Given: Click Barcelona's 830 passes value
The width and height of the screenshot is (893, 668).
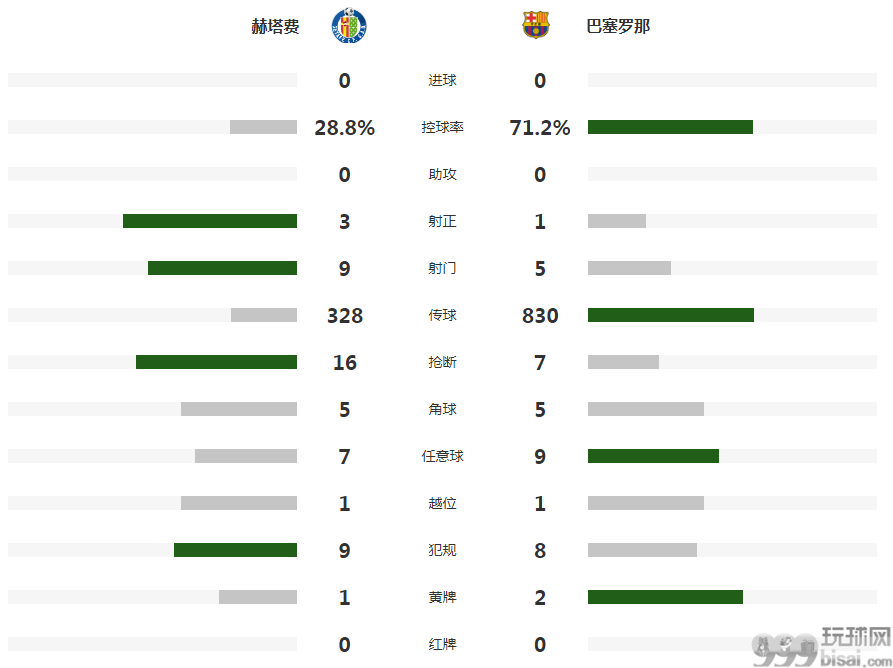Looking at the screenshot, I should pos(540,315).
